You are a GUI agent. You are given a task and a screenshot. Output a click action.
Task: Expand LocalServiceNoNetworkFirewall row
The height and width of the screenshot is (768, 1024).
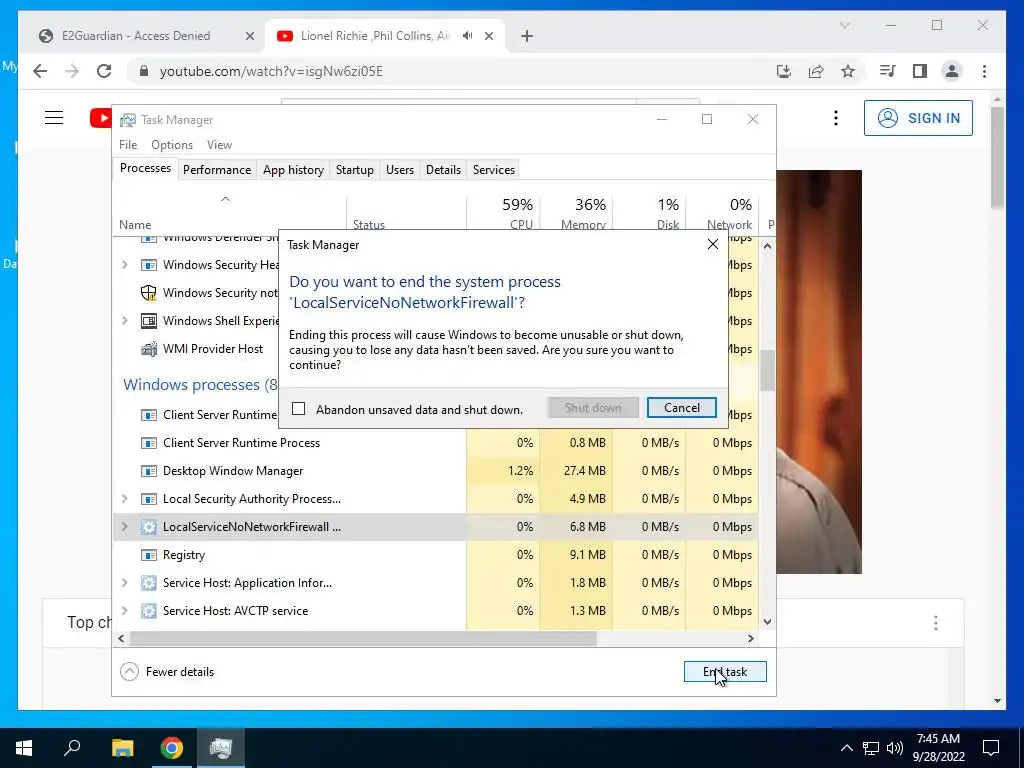click(x=125, y=526)
